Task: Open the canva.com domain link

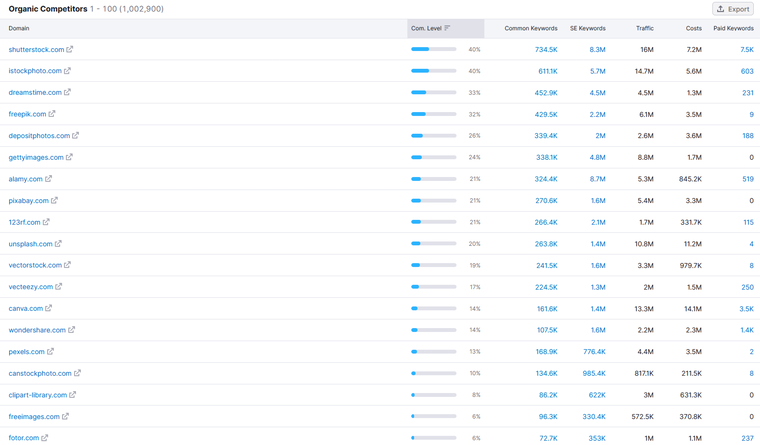Action: pyautogui.click(x=26, y=308)
